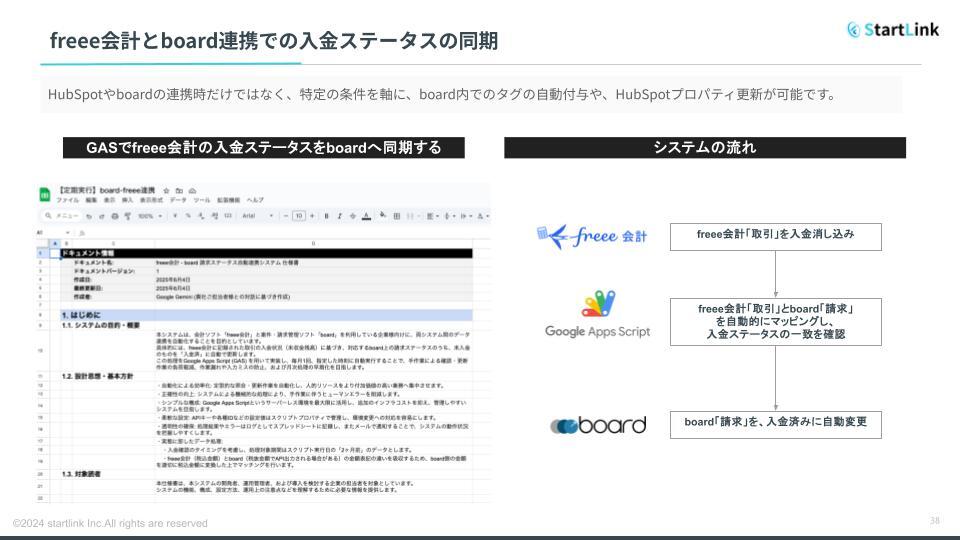The image size is (960, 540).
Task: Click the board「請求」を、入金済みに自動変更 box
Action: click(x=776, y=424)
